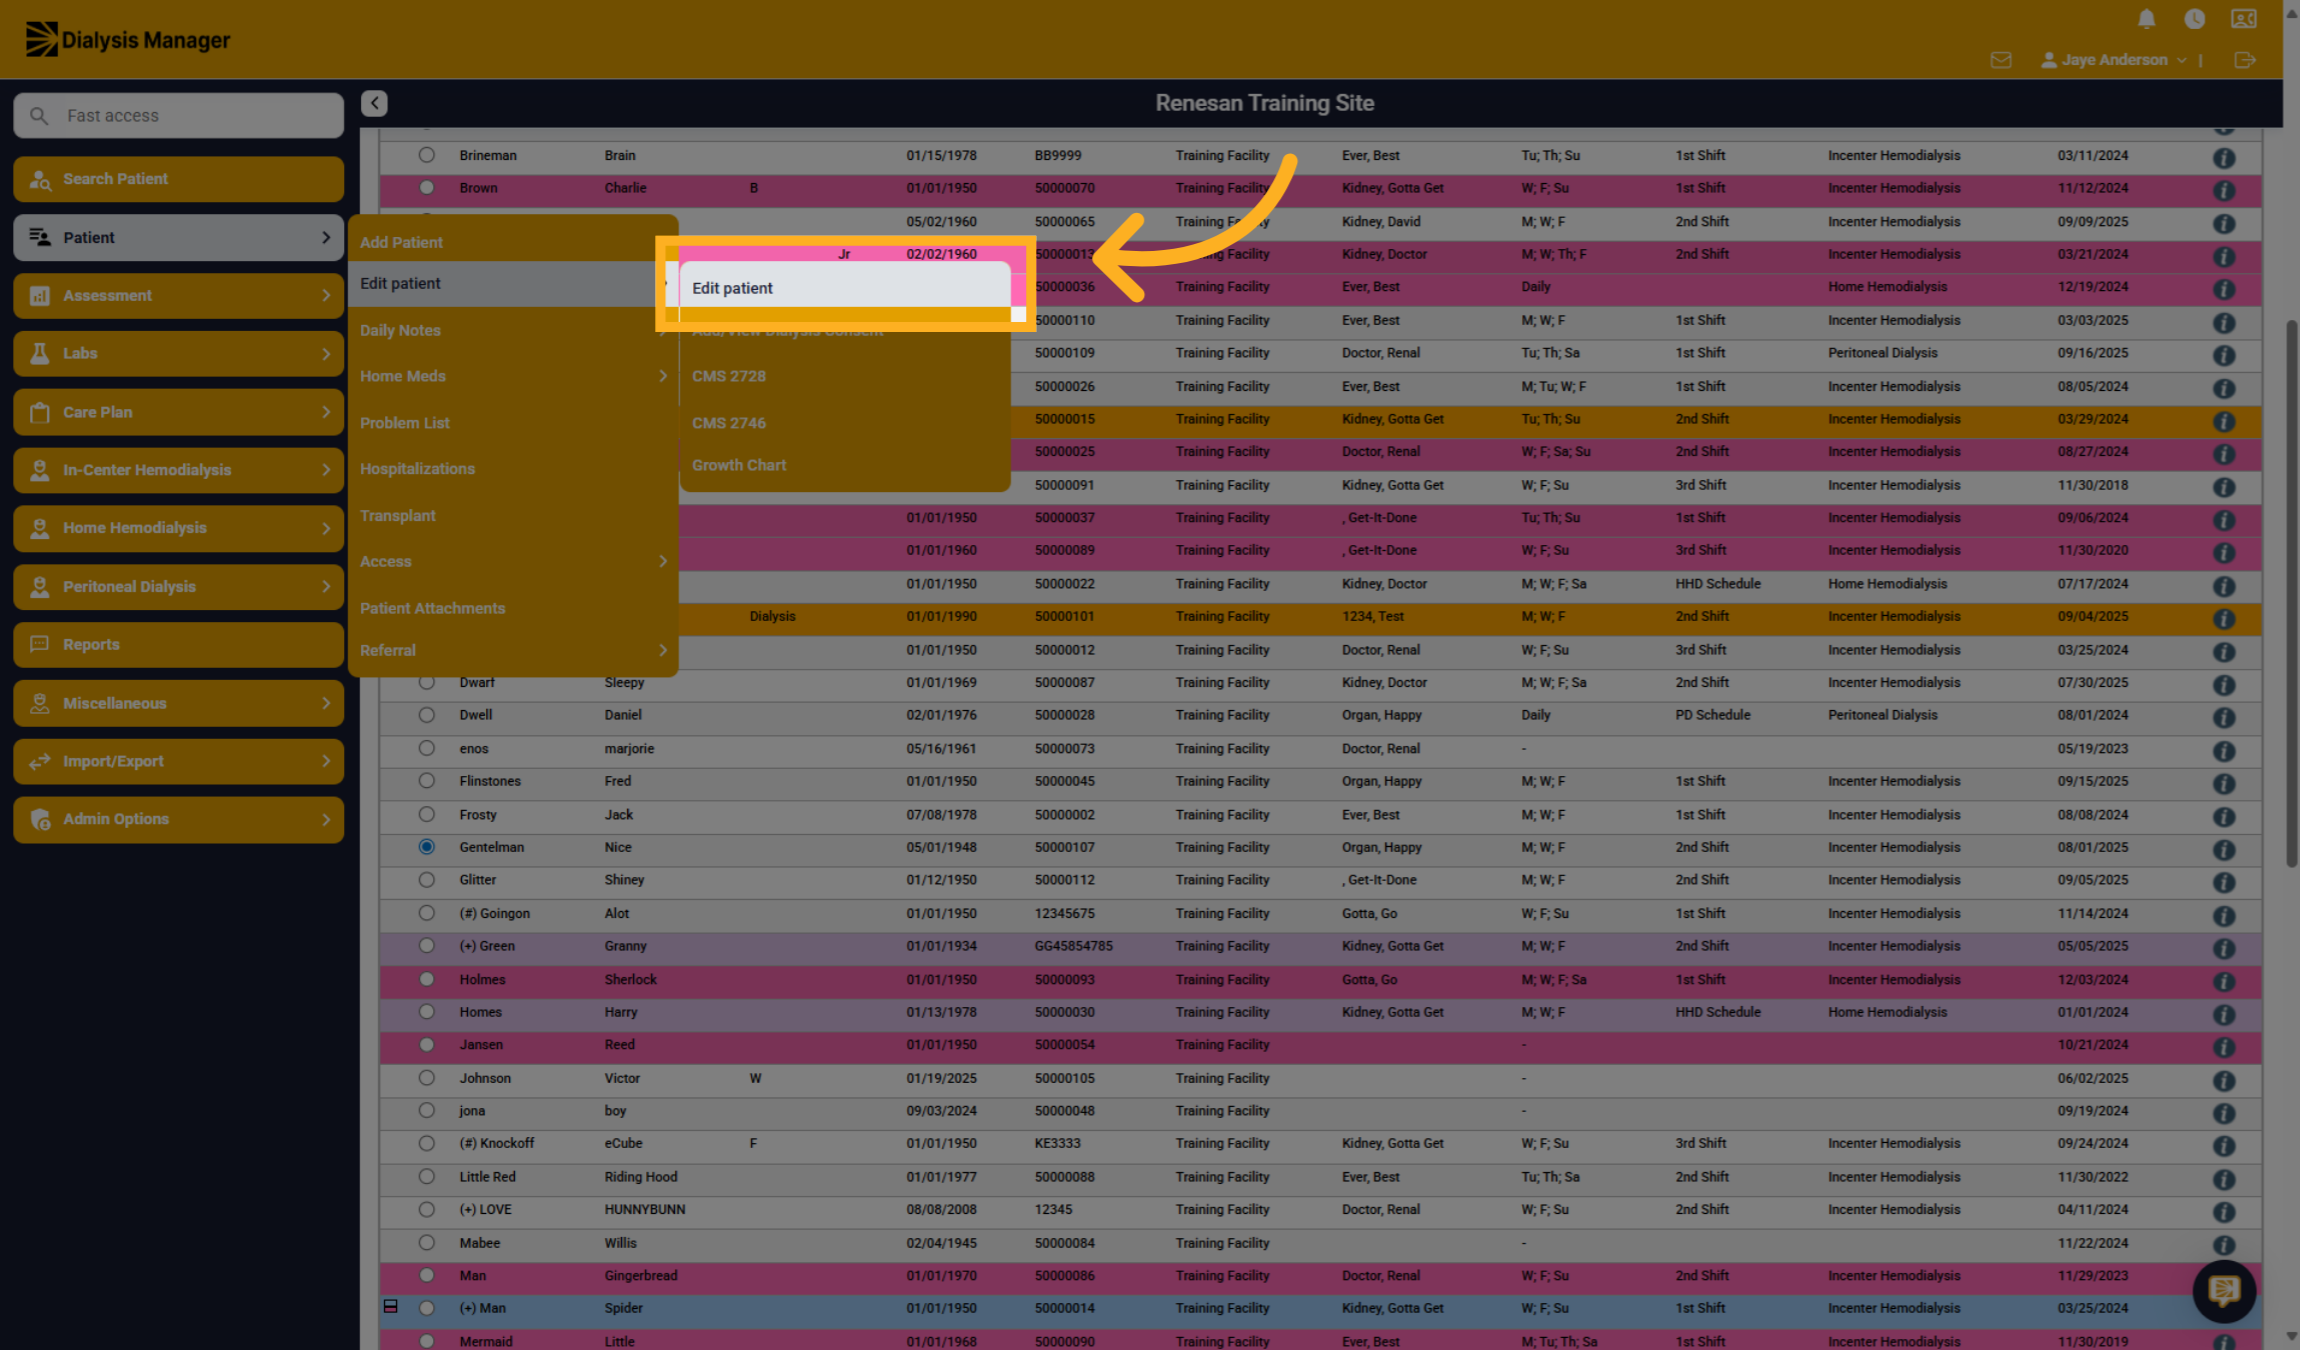Expand the In-Center Hemodialysis menu
2300x1350 pixels.
[179, 470]
